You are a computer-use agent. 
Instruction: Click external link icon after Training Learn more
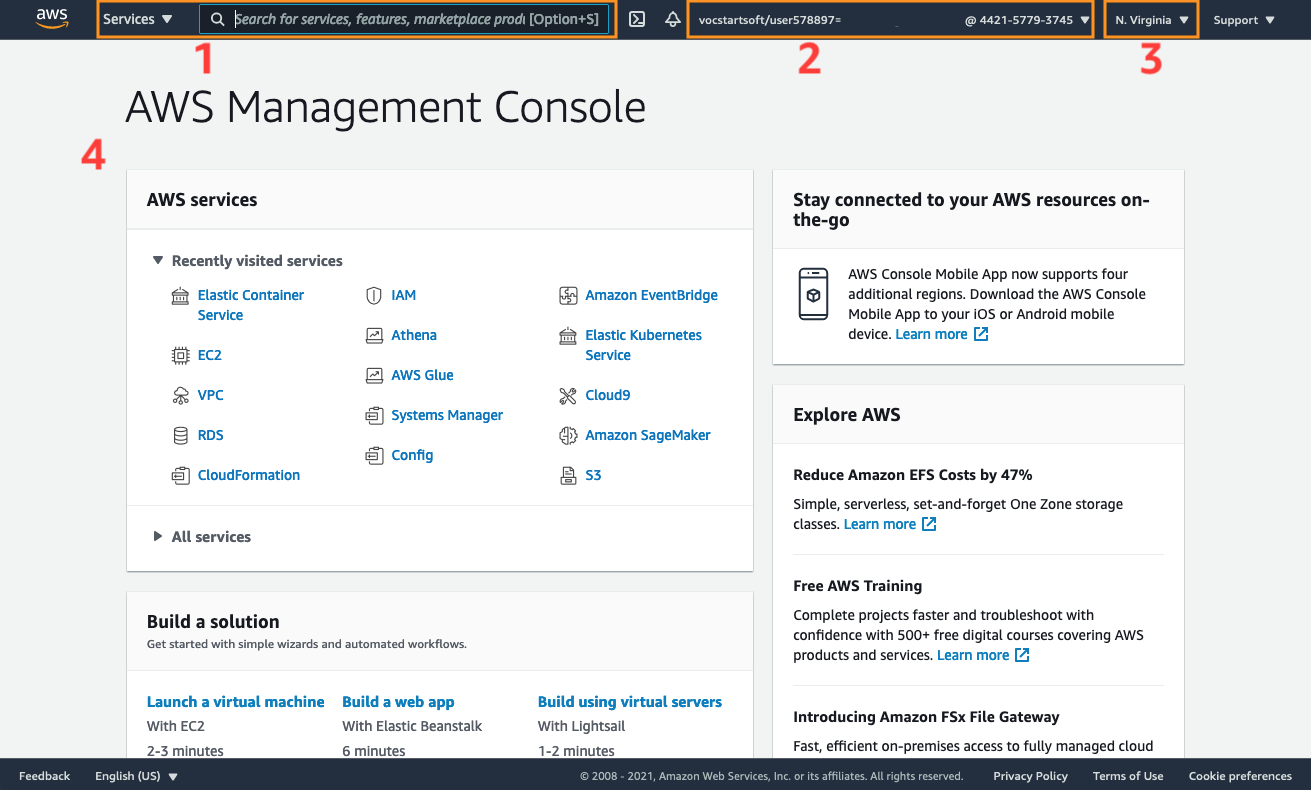1022,655
